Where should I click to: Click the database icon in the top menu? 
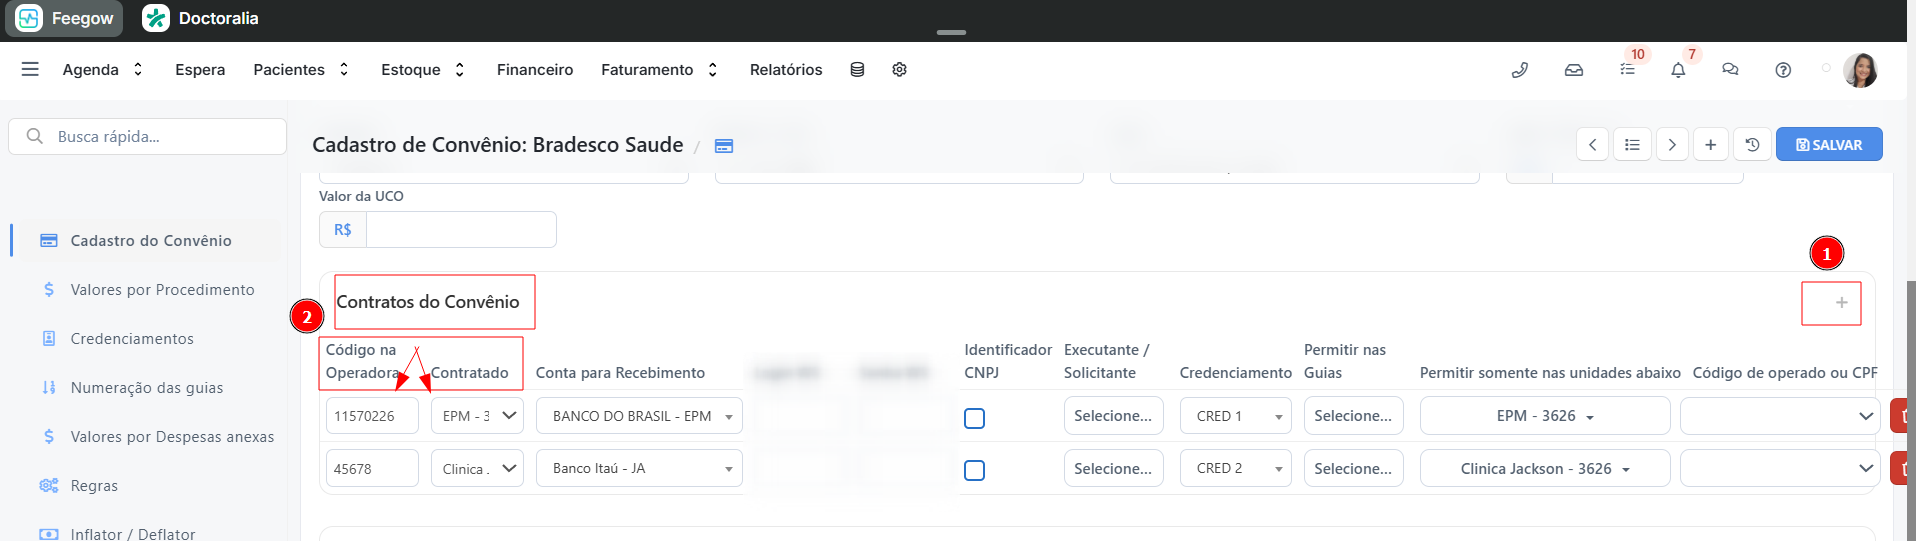coord(857,70)
